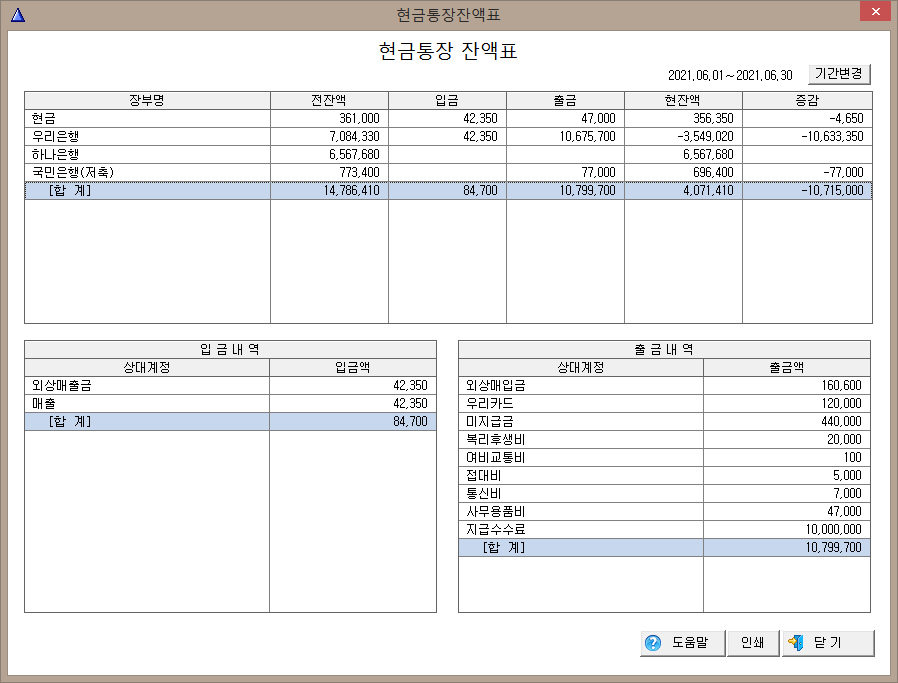This screenshot has height=683, width=898.
Task: Click the 전잔액 column header
Action: click(x=329, y=100)
